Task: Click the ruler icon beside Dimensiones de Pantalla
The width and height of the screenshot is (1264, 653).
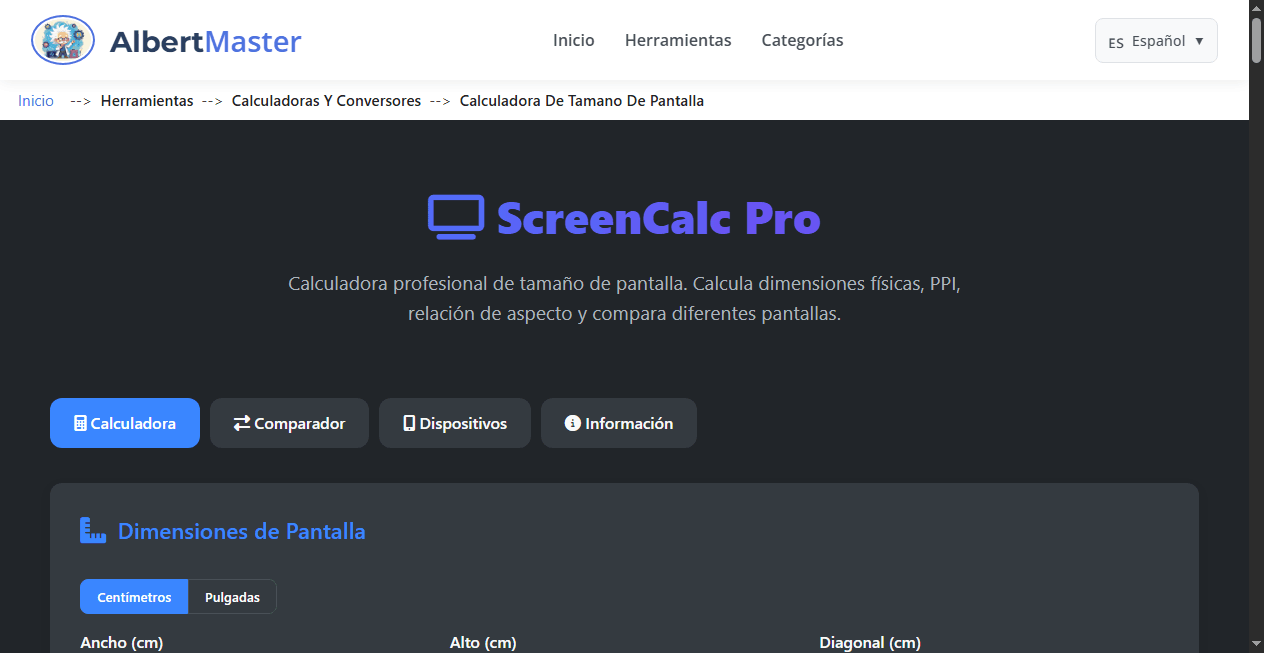Action: click(92, 531)
